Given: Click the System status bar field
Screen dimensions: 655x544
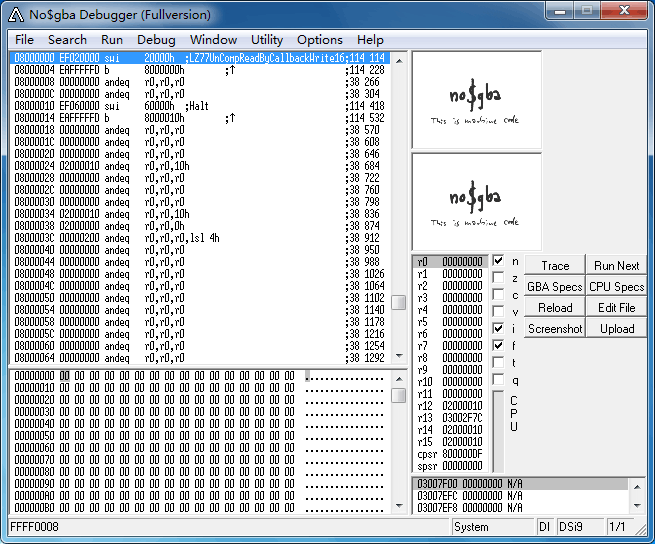Looking at the screenshot, I should [x=493, y=527].
